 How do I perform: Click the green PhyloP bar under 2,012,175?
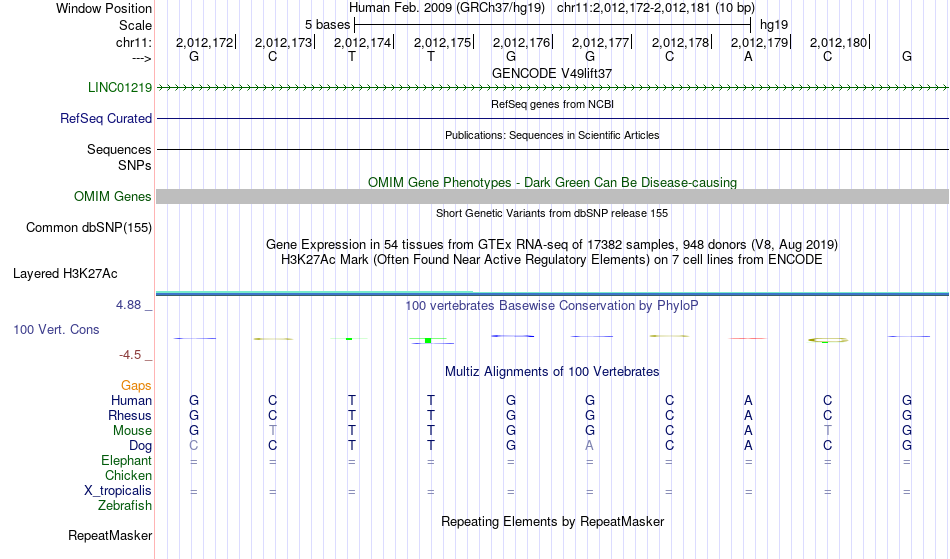pyautogui.click(x=428, y=340)
